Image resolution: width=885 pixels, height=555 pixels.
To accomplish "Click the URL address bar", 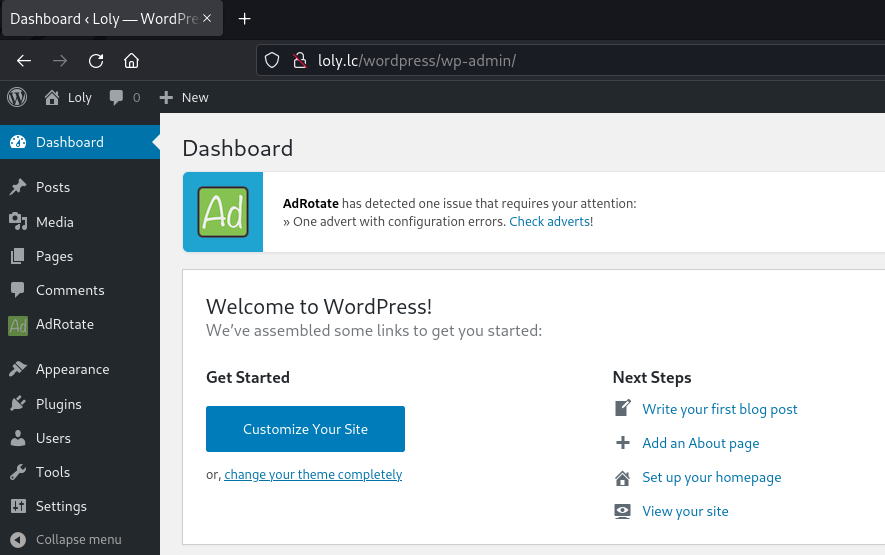I will click(x=570, y=60).
